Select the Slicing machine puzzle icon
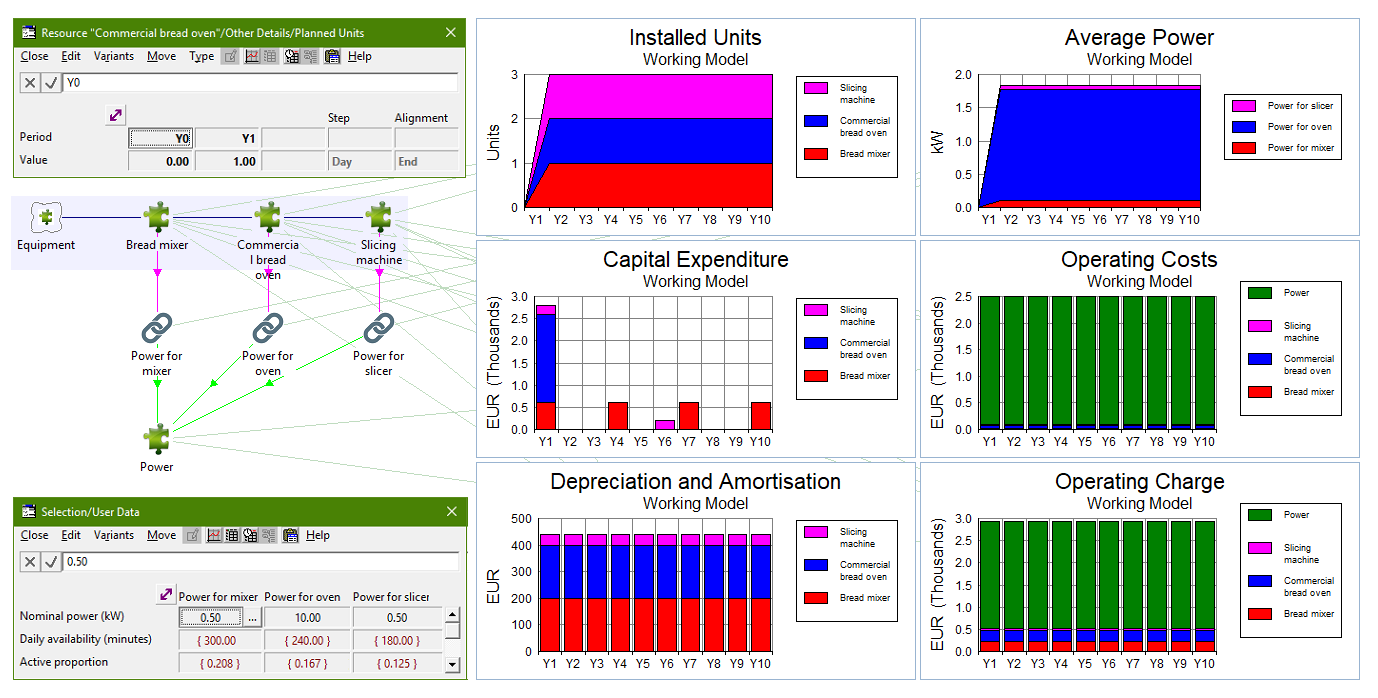The height and width of the screenshot is (698, 1378). pyautogui.click(x=379, y=217)
